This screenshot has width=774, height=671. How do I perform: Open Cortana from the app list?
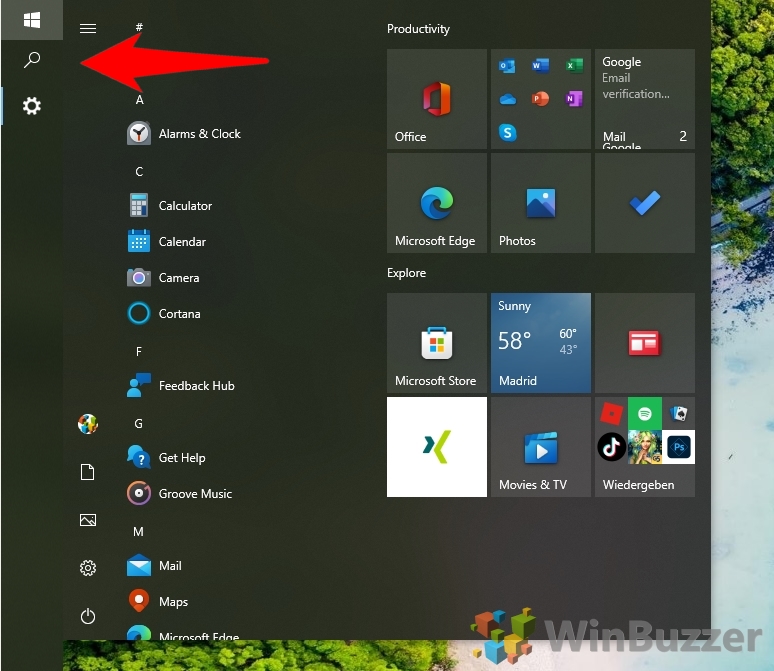[x=164, y=314]
